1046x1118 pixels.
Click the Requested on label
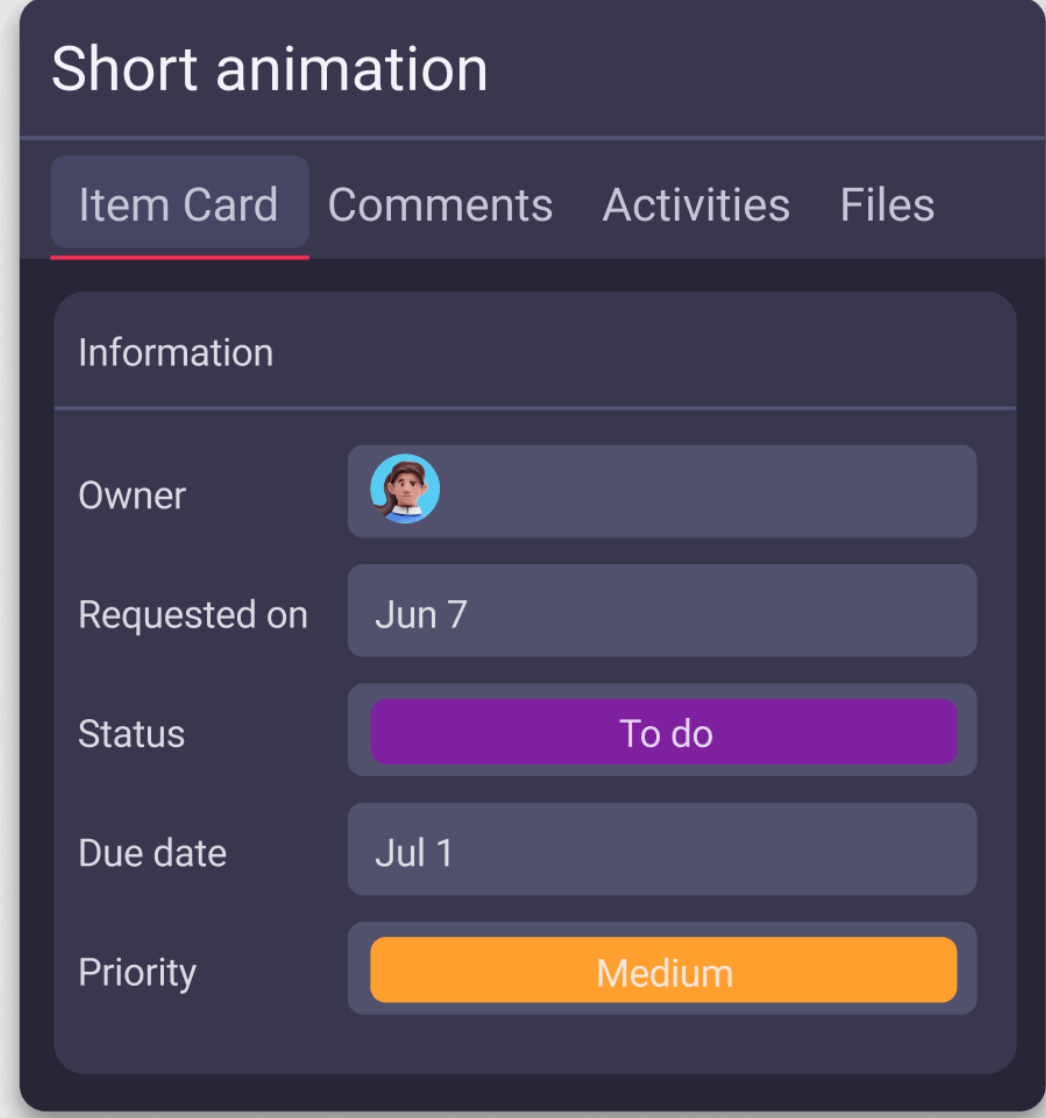[x=193, y=615]
